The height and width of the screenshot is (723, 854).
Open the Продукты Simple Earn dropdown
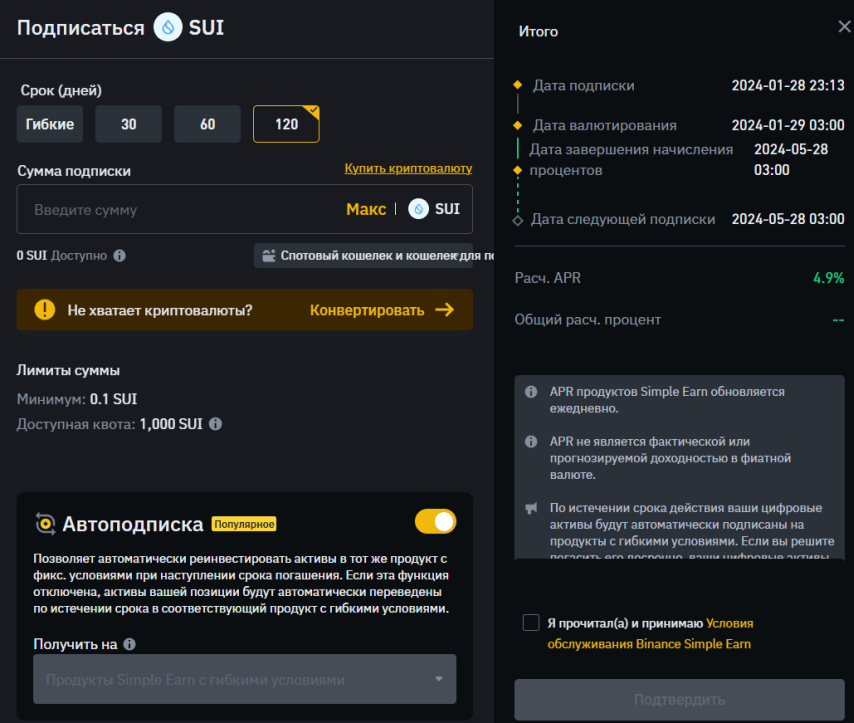click(245, 679)
